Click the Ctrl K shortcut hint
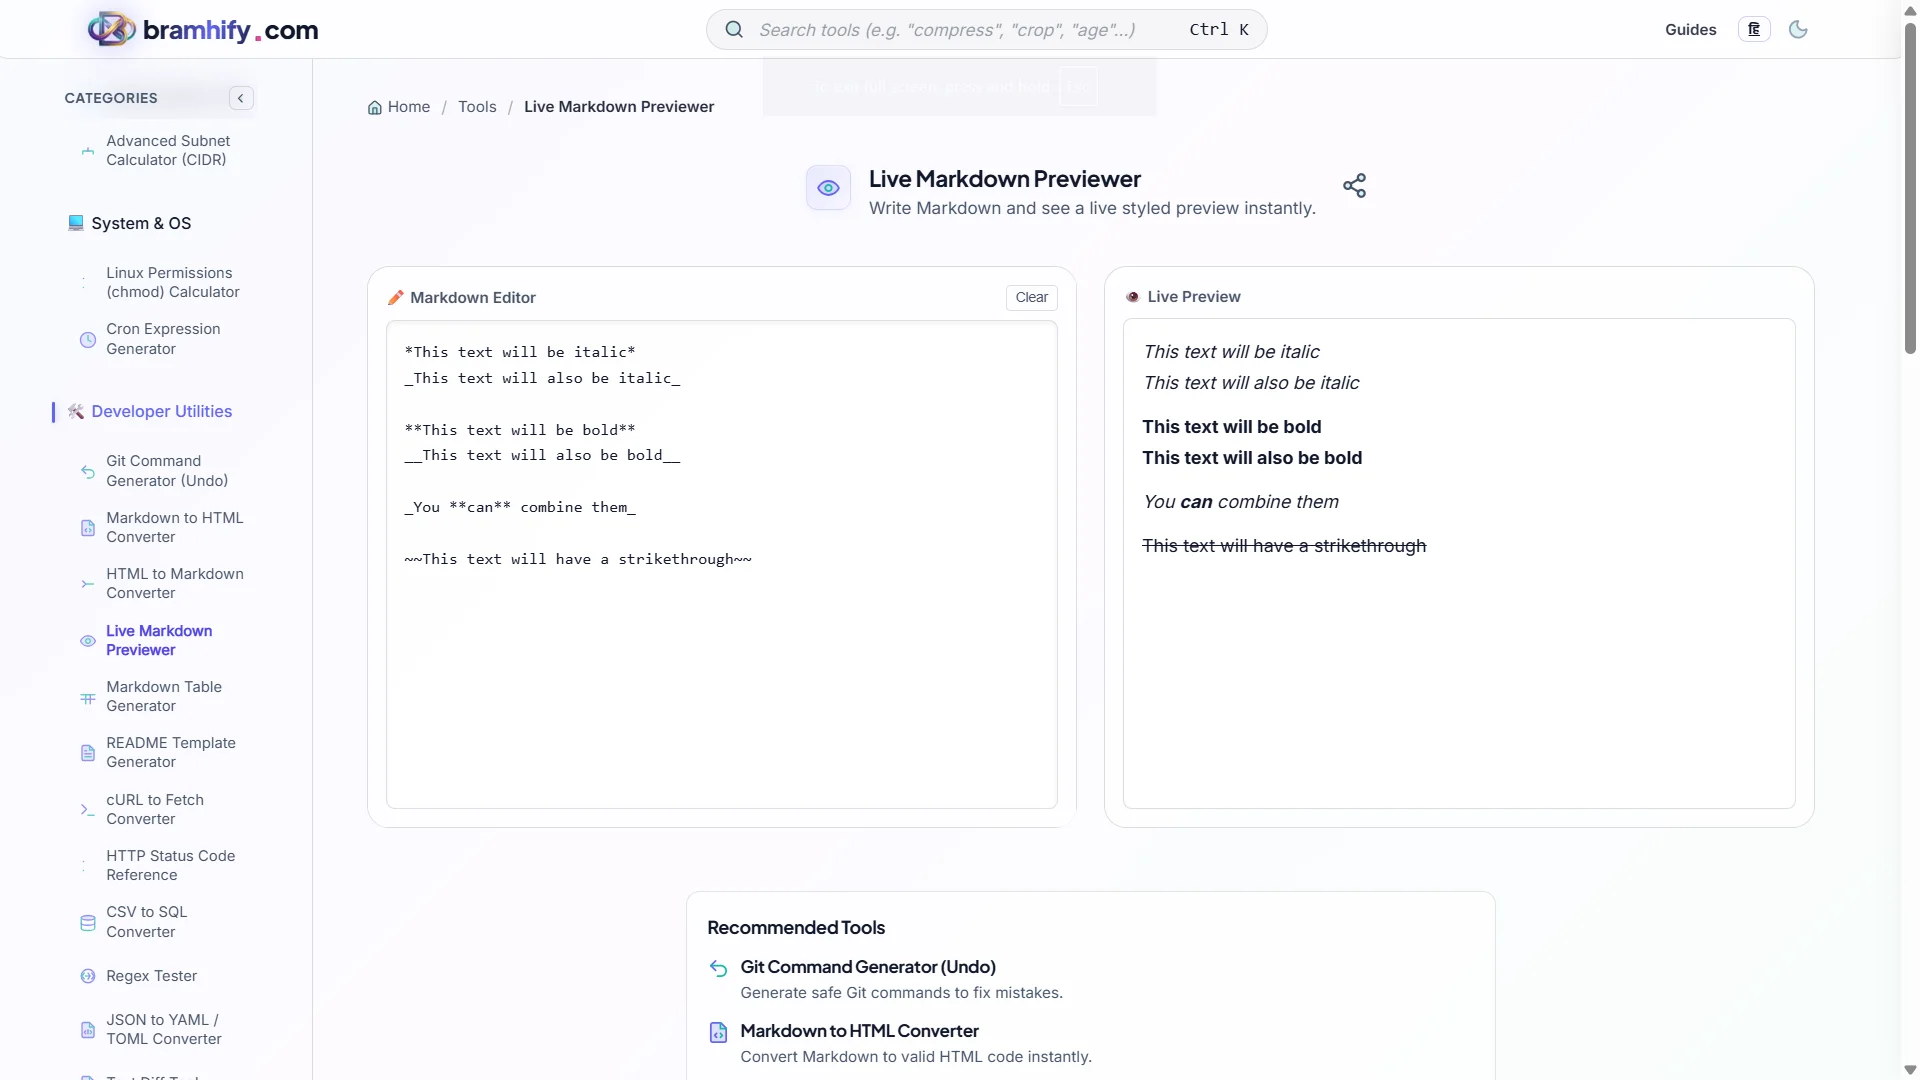 1218,30
